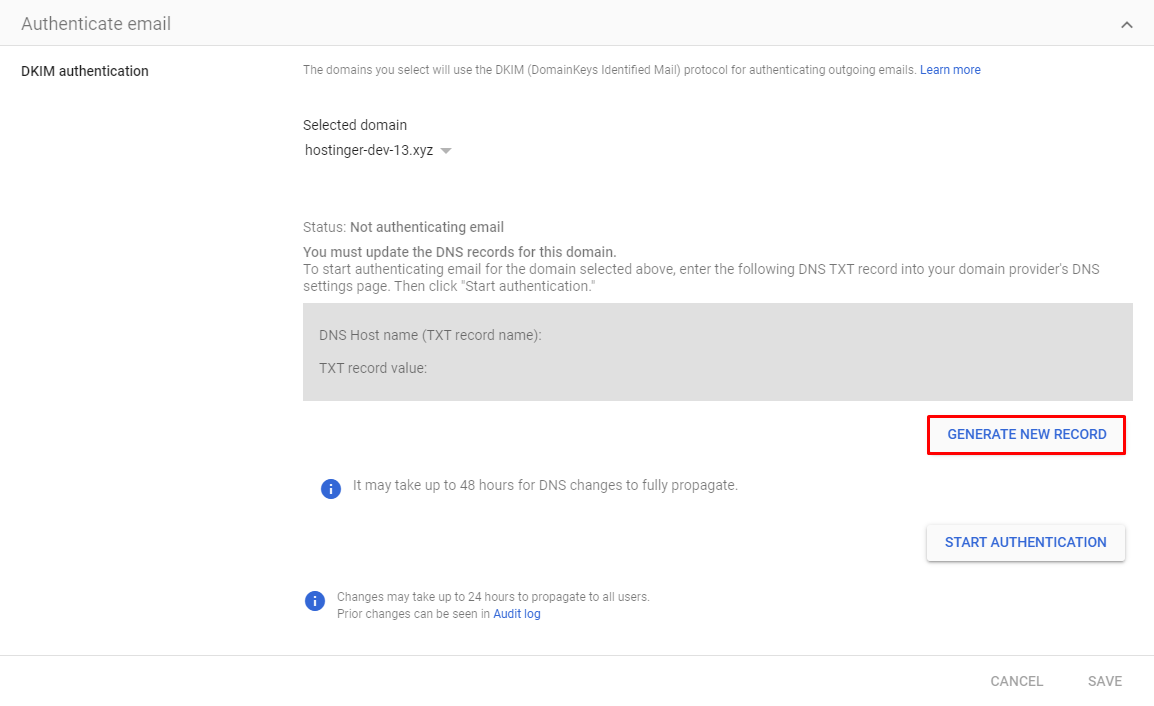Screen dimensions: 1154x706
Task: Click the Authenticate email header
Action: [96, 22]
